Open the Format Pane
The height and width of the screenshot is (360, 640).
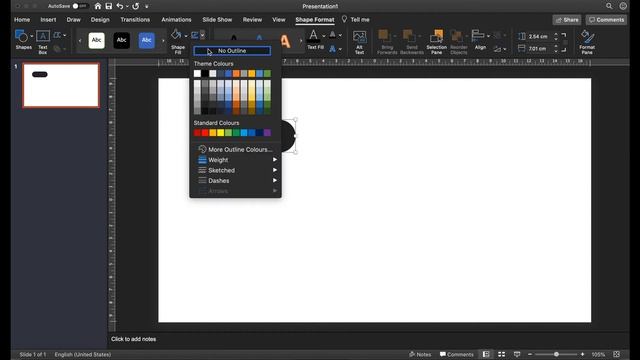point(587,42)
